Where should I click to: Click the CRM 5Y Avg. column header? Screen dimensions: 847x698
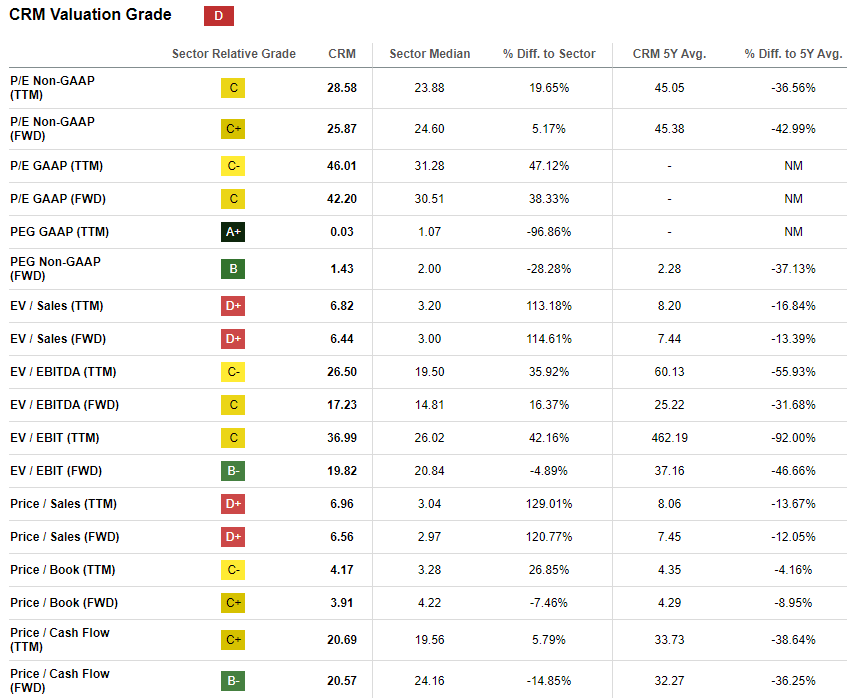[x=669, y=54]
